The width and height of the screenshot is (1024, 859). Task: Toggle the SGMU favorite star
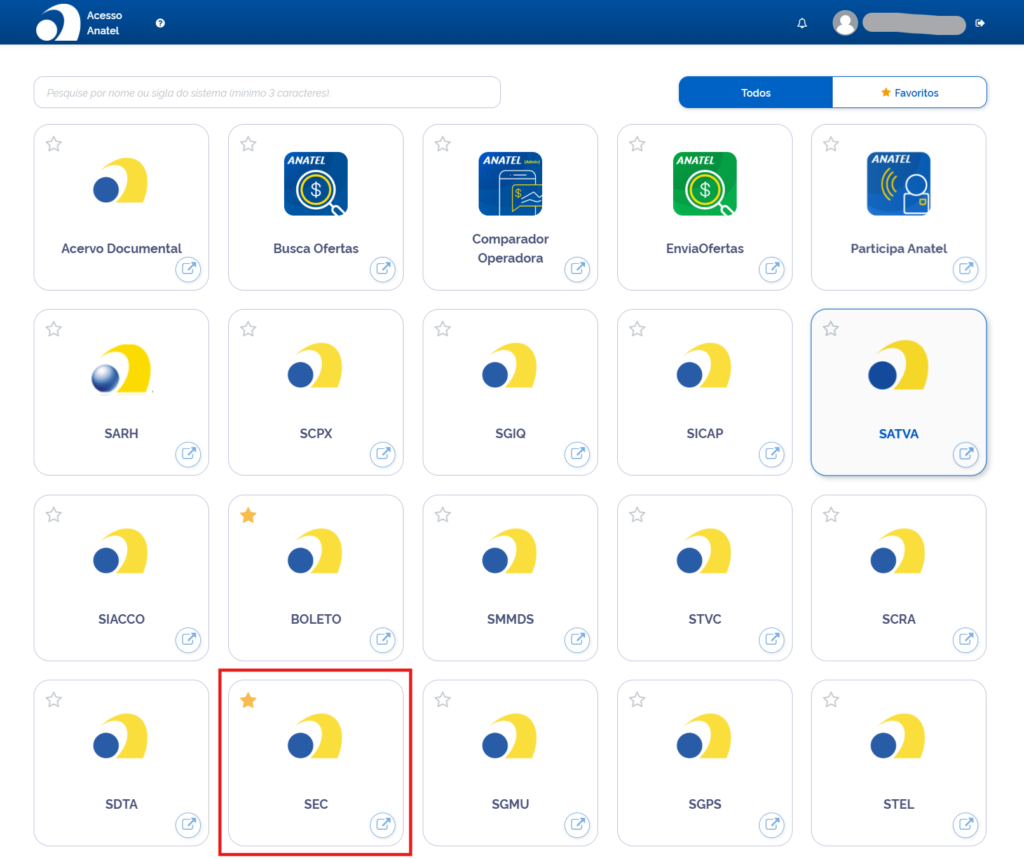(443, 700)
